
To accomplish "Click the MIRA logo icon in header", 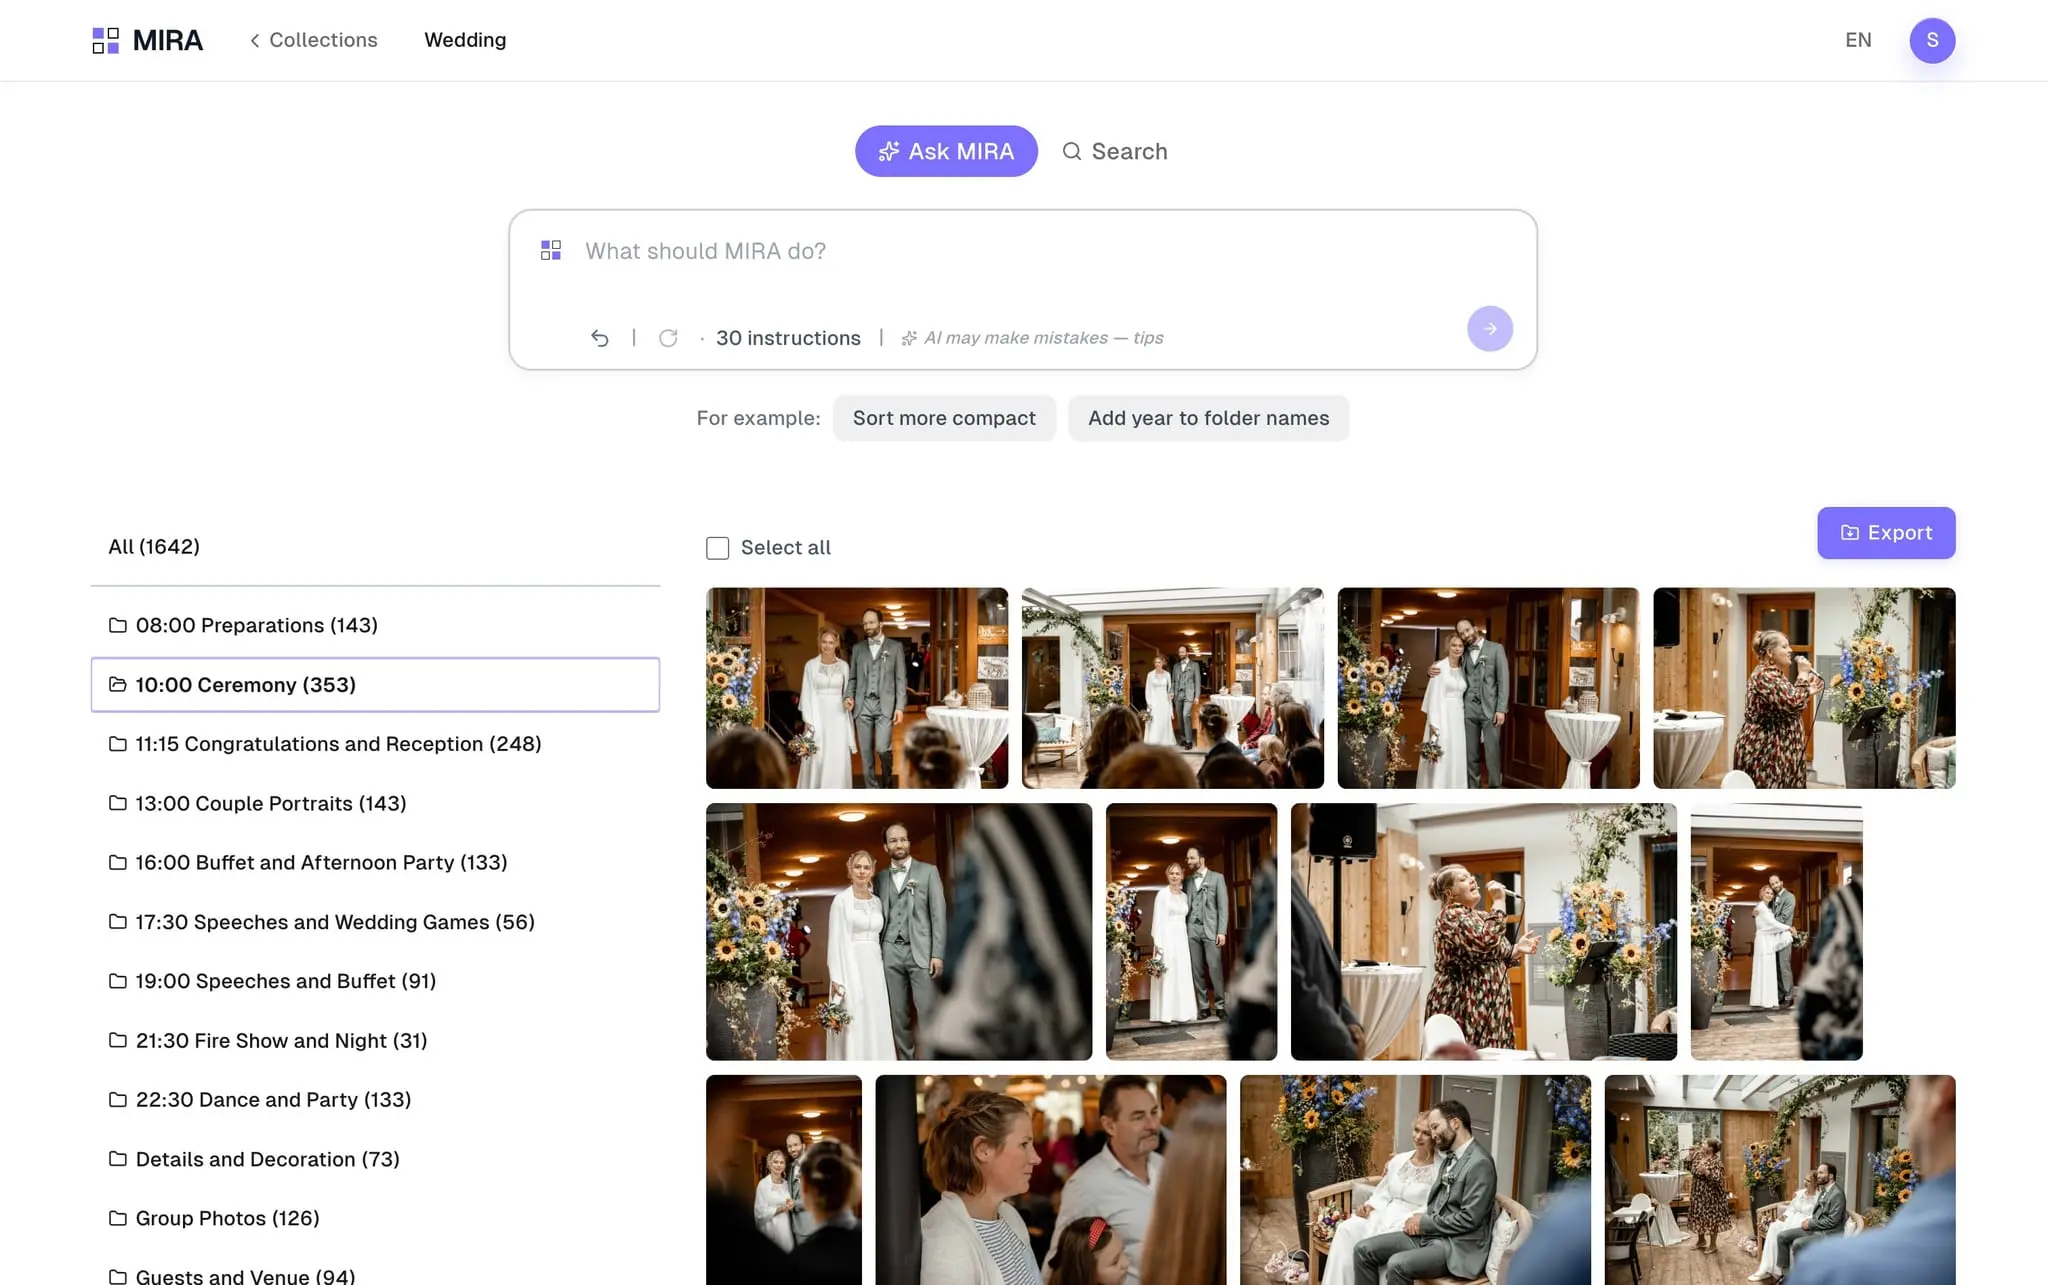I will [x=105, y=40].
